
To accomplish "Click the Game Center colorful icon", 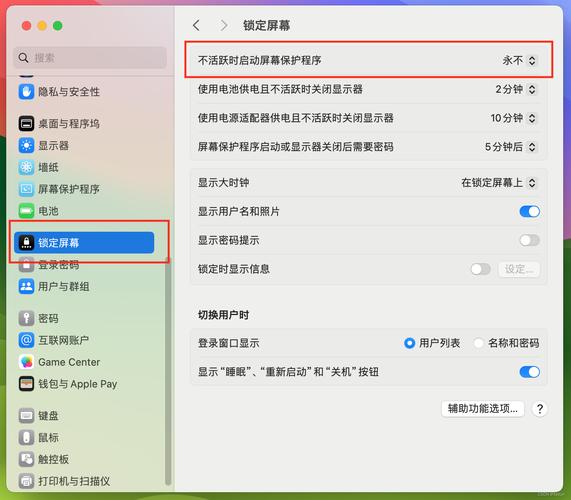I will (26, 362).
